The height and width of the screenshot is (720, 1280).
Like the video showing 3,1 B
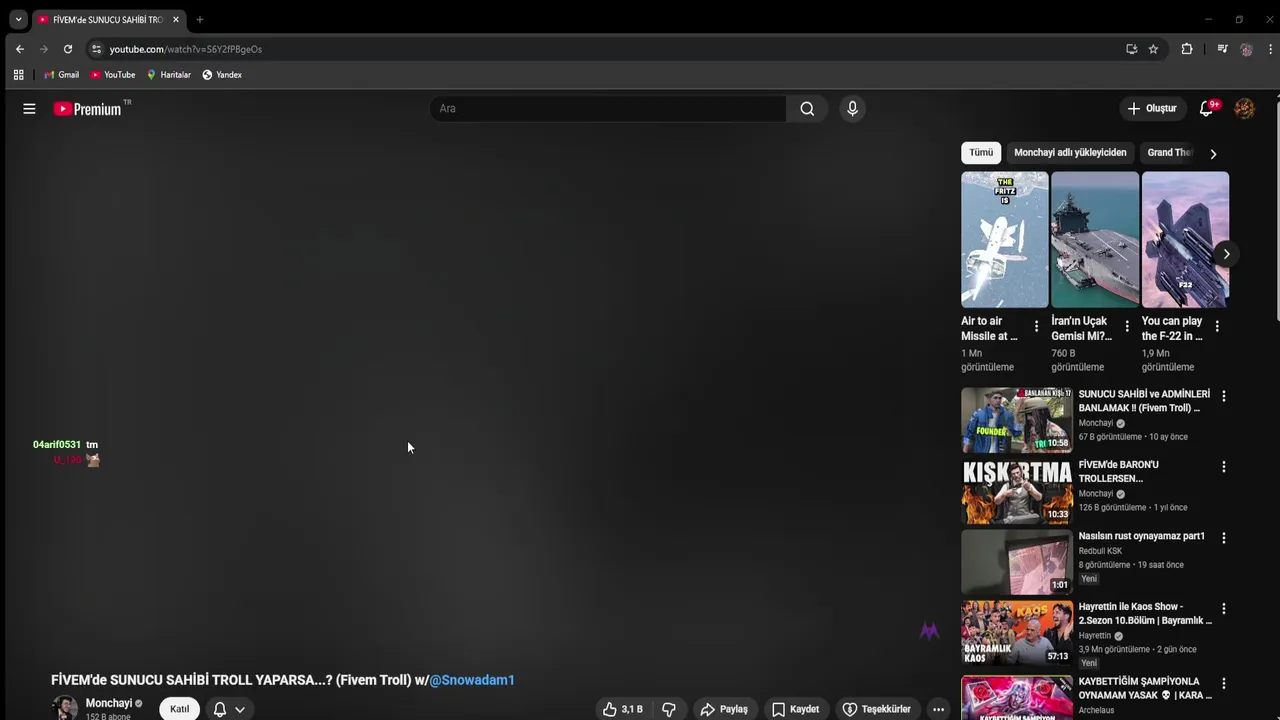[x=622, y=709]
